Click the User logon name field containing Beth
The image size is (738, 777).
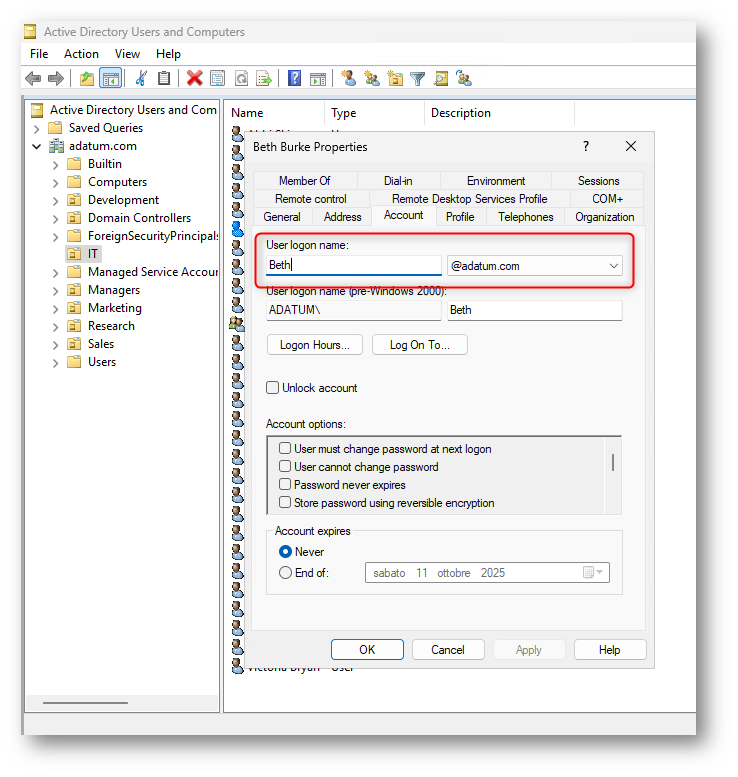(353, 265)
